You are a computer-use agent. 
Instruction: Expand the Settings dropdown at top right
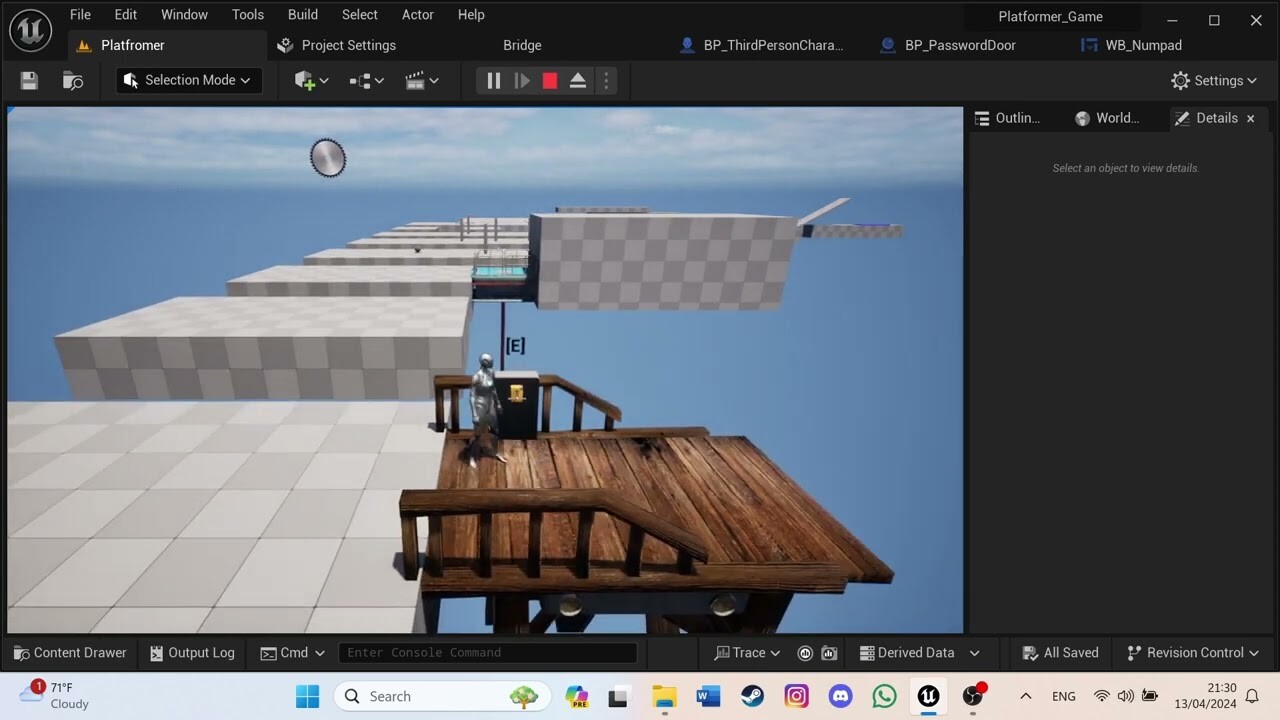pyautogui.click(x=1214, y=80)
